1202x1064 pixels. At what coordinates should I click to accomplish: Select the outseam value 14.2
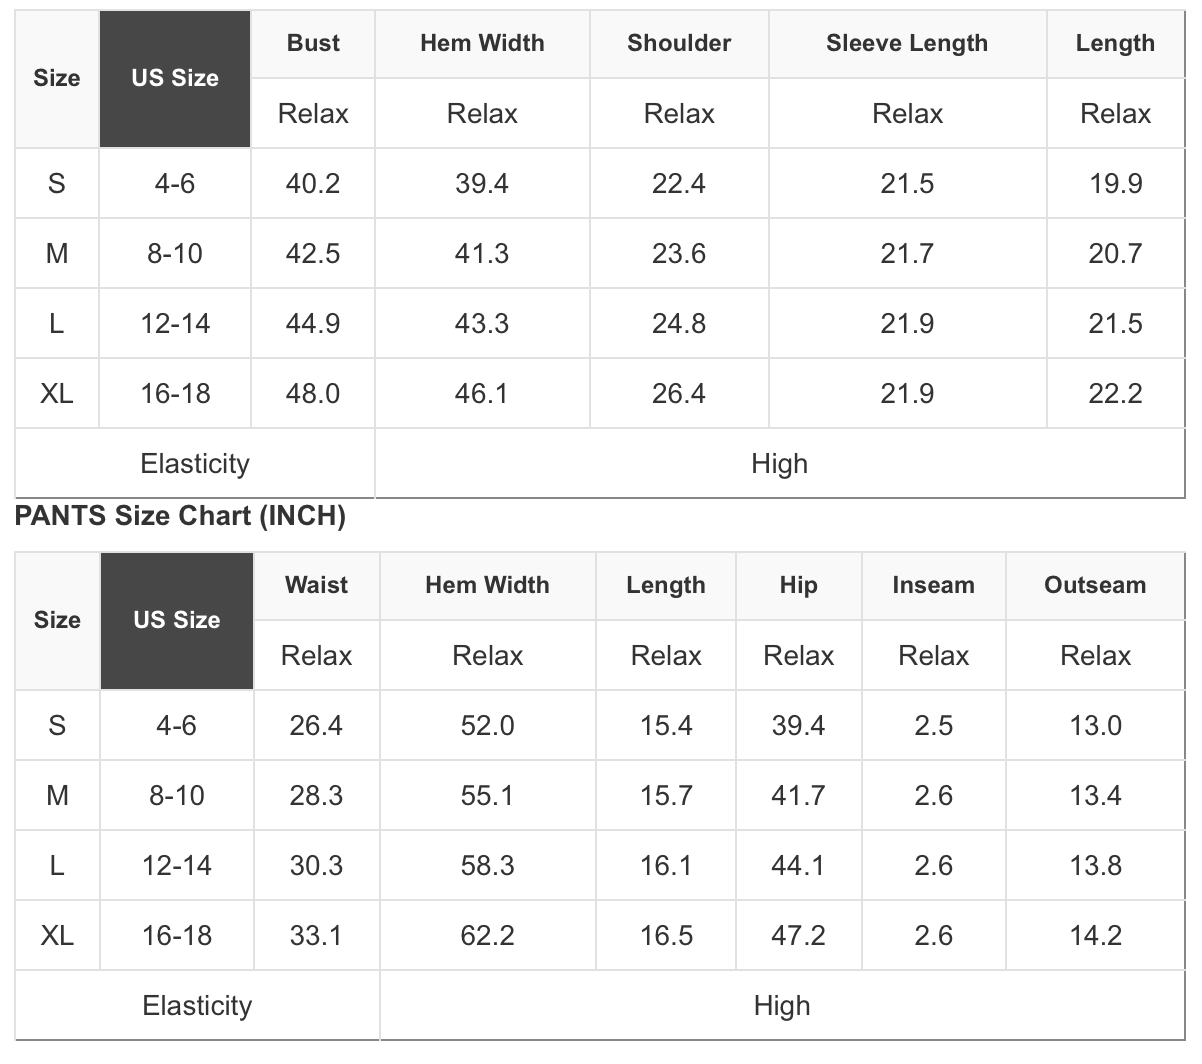click(1095, 935)
